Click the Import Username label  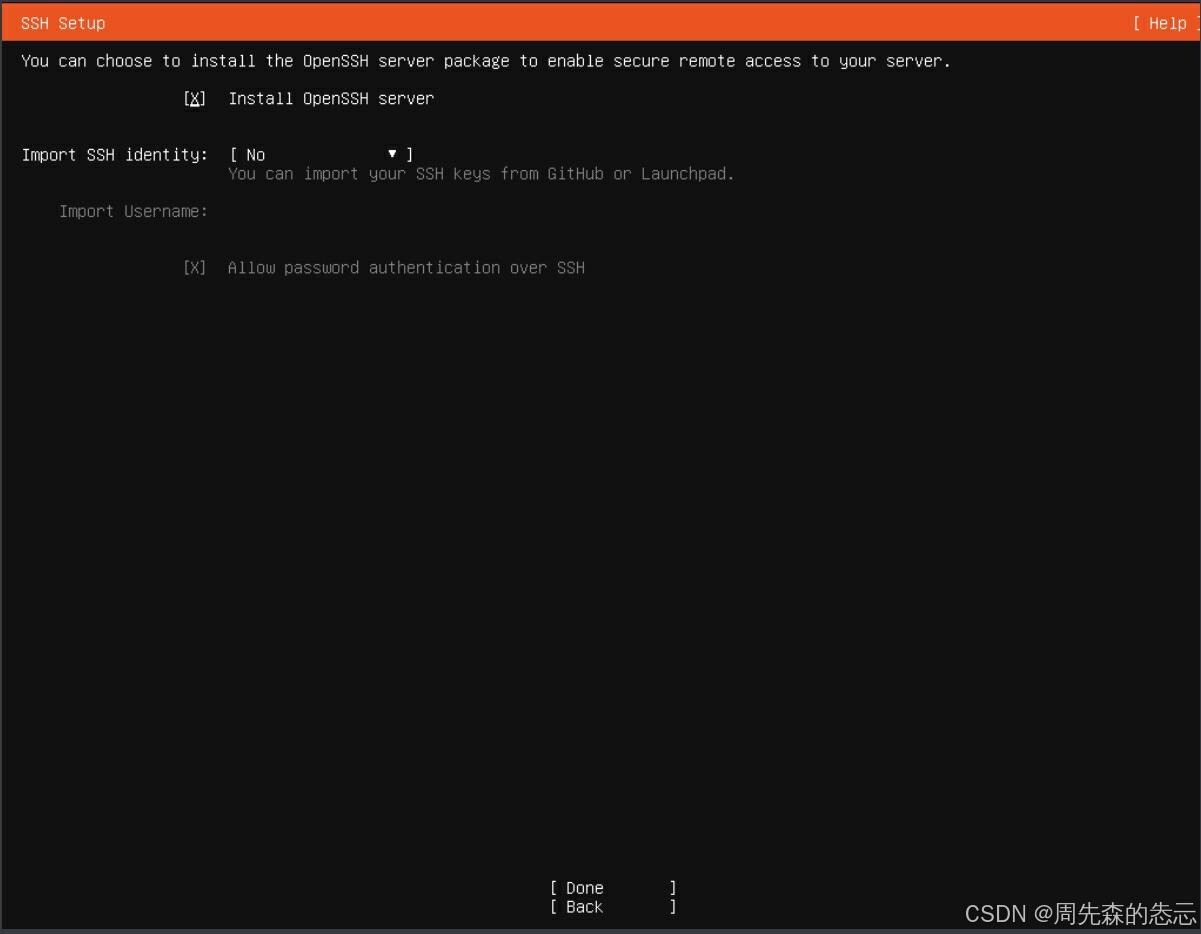[x=133, y=212]
